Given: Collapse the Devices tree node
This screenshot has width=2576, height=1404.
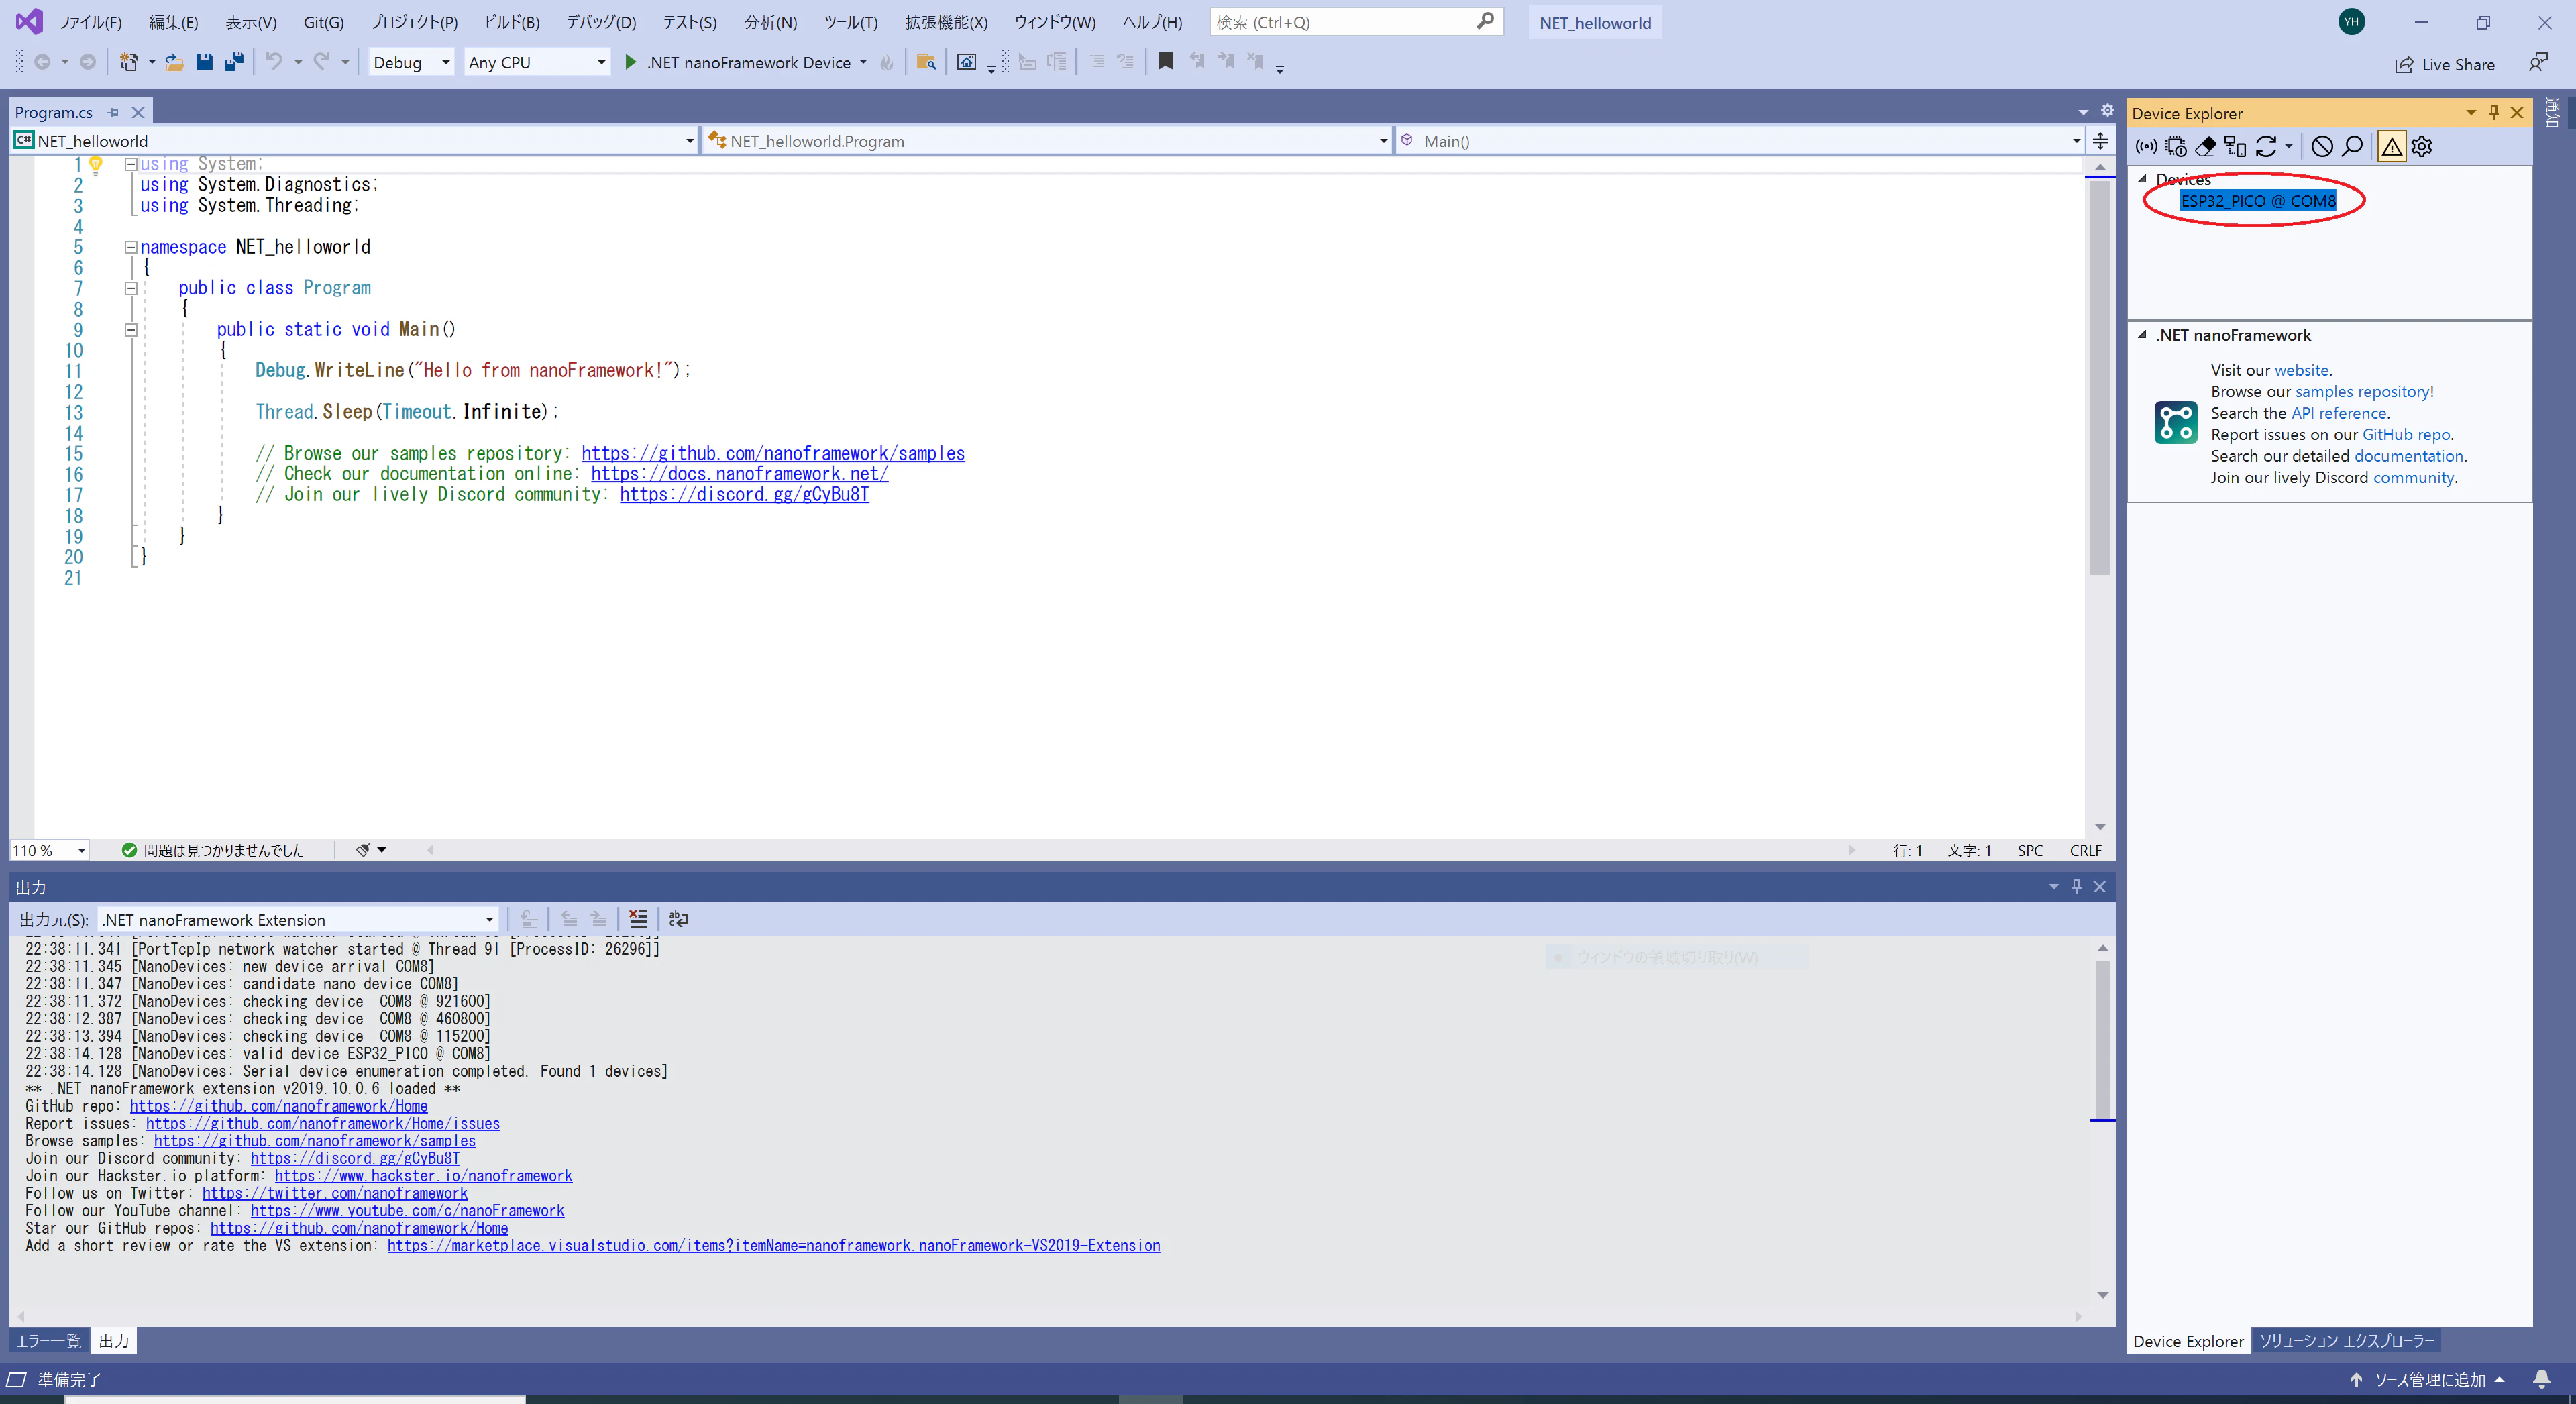Looking at the screenshot, I should click(x=2142, y=179).
